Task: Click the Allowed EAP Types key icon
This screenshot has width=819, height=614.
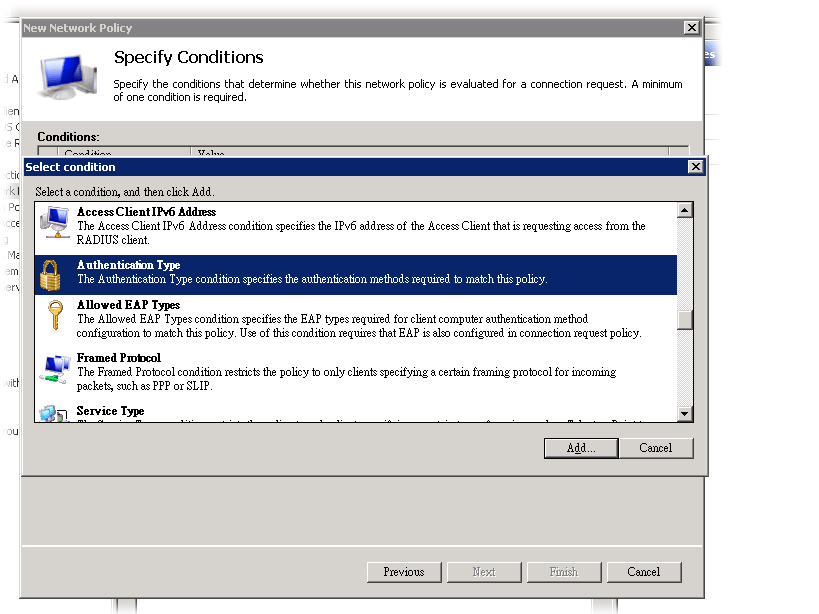Action: pyautogui.click(x=54, y=318)
